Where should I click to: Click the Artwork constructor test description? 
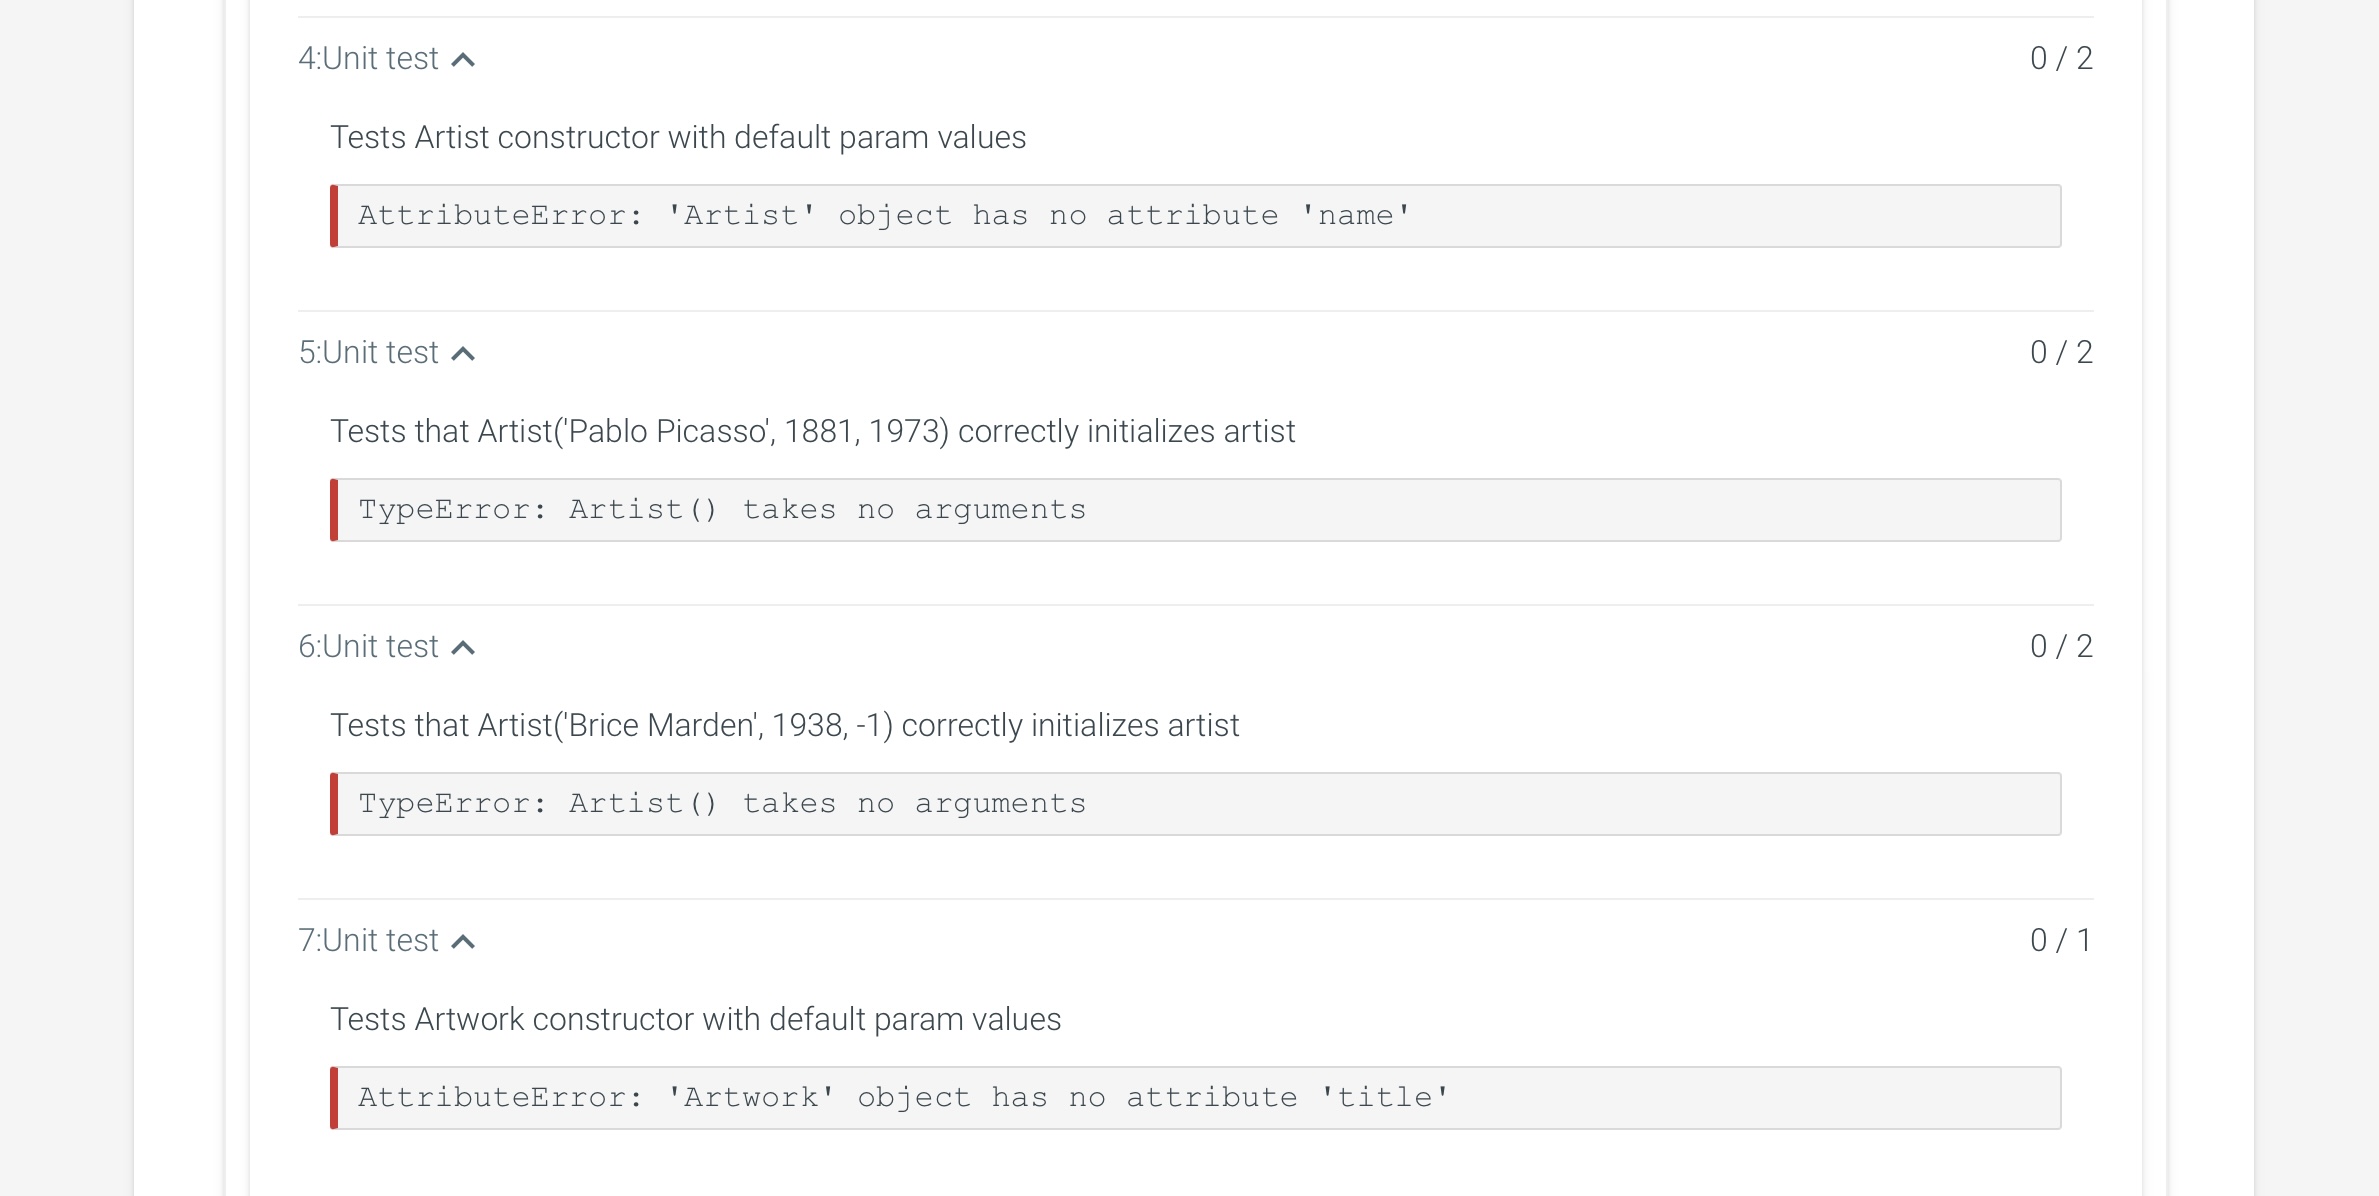point(696,1019)
